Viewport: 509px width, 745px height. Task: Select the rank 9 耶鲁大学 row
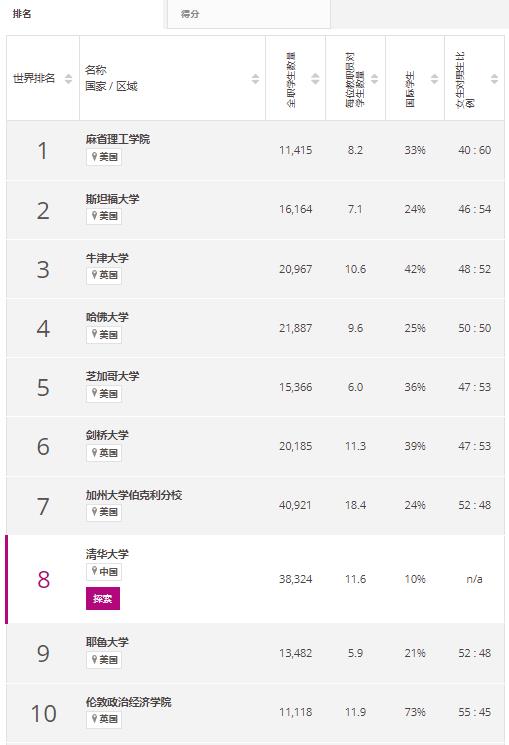click(255, 653)
